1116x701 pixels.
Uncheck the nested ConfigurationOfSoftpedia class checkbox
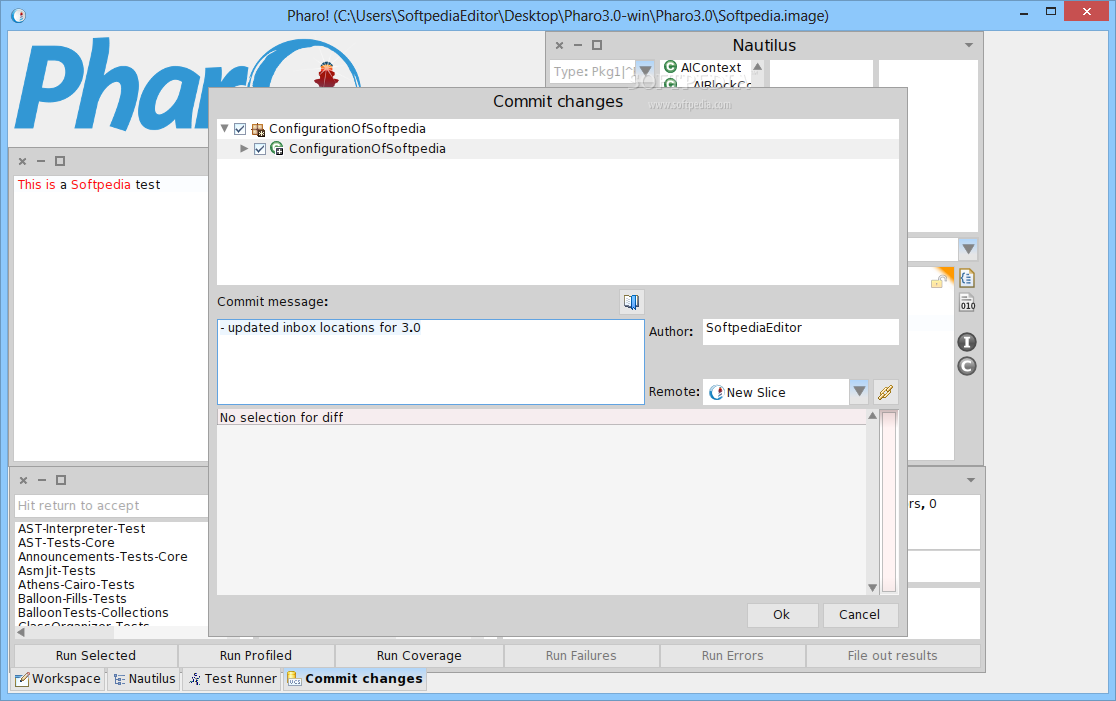point(260,149)
